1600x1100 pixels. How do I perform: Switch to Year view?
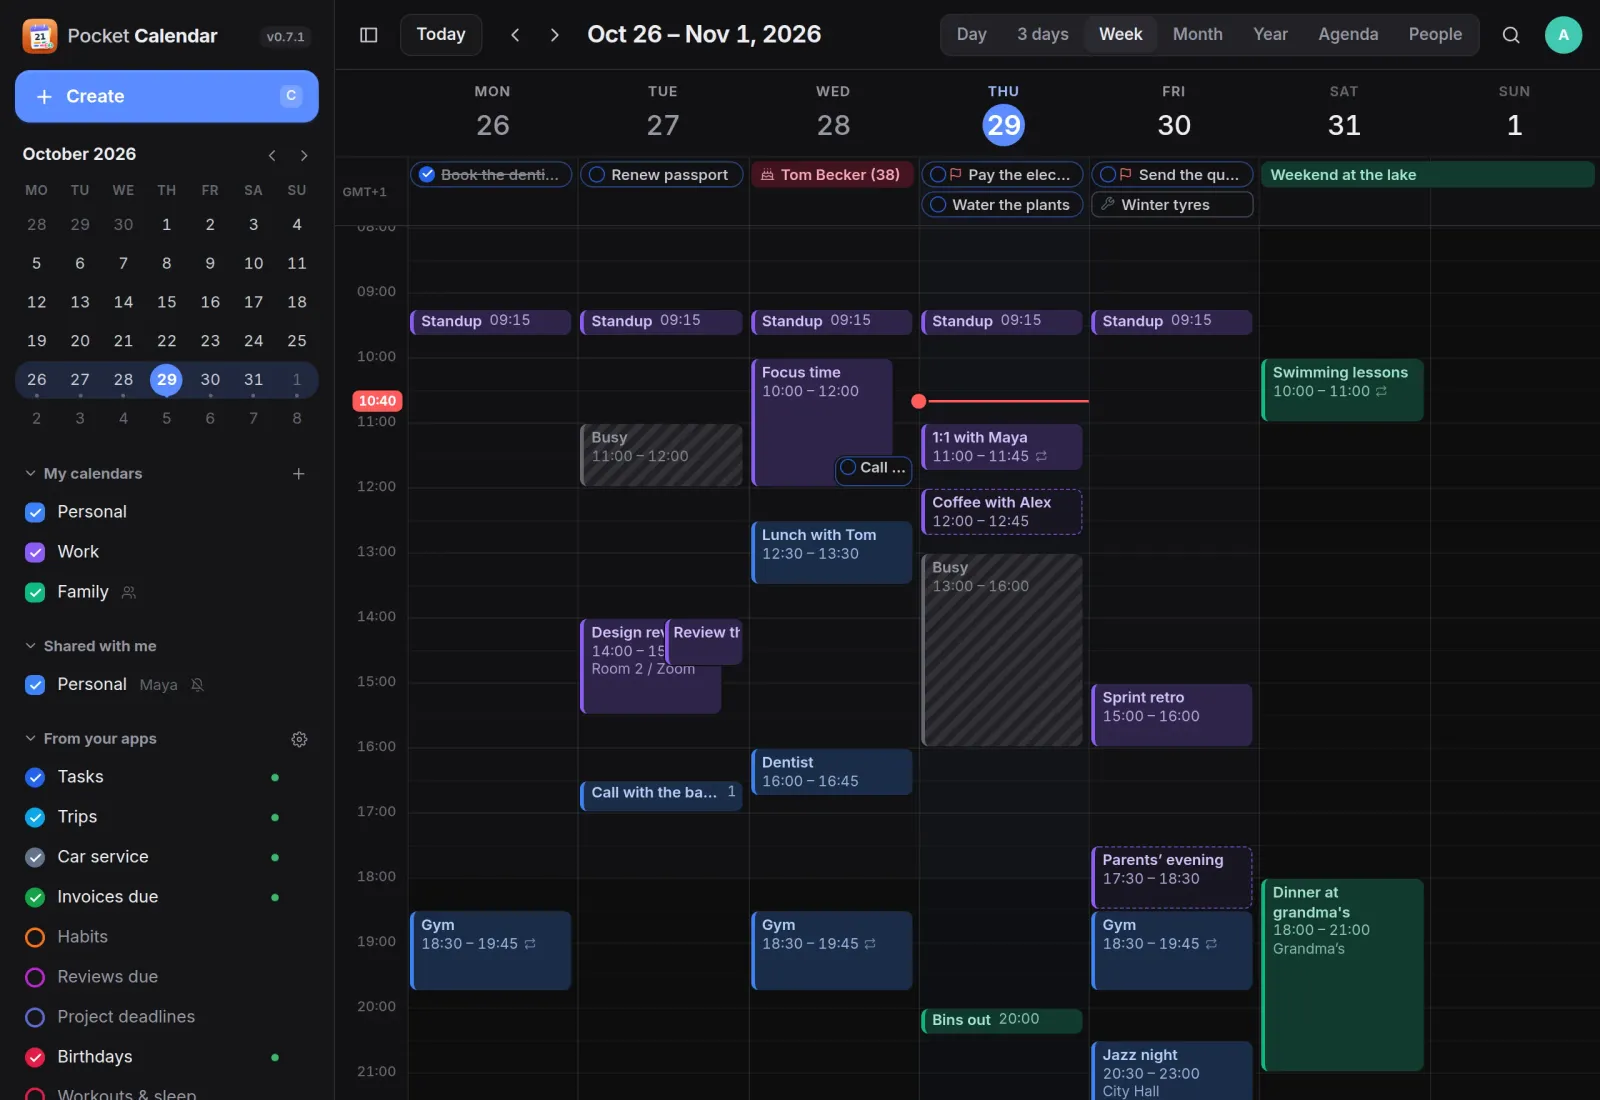(1270, 35)
